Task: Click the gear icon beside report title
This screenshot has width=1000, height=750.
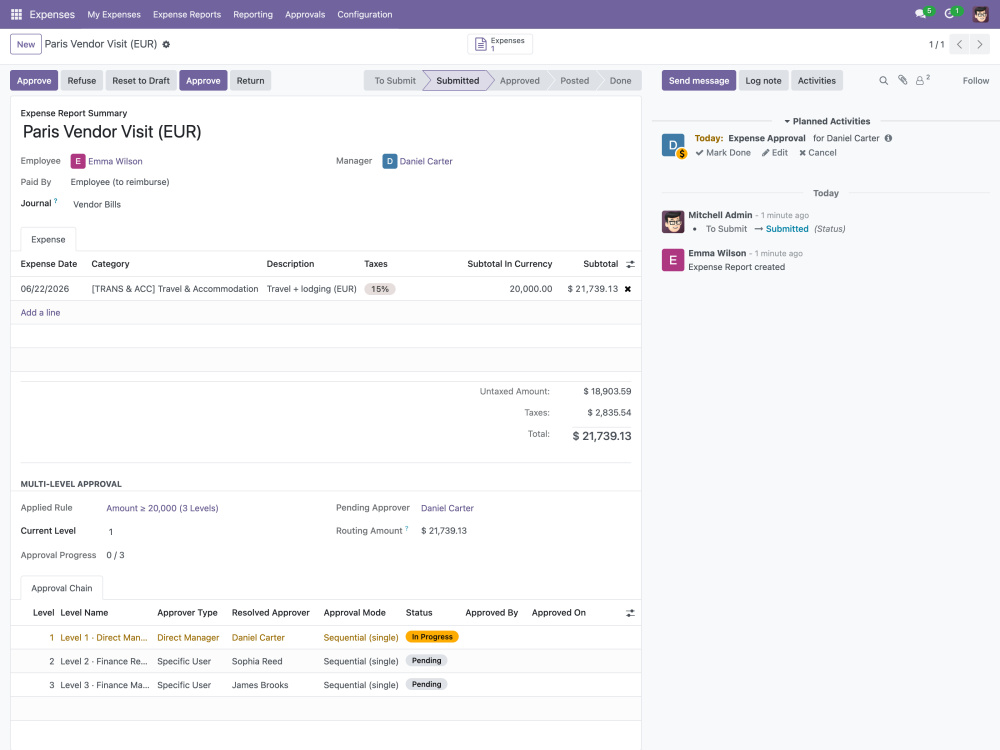Action: point(166,45)
